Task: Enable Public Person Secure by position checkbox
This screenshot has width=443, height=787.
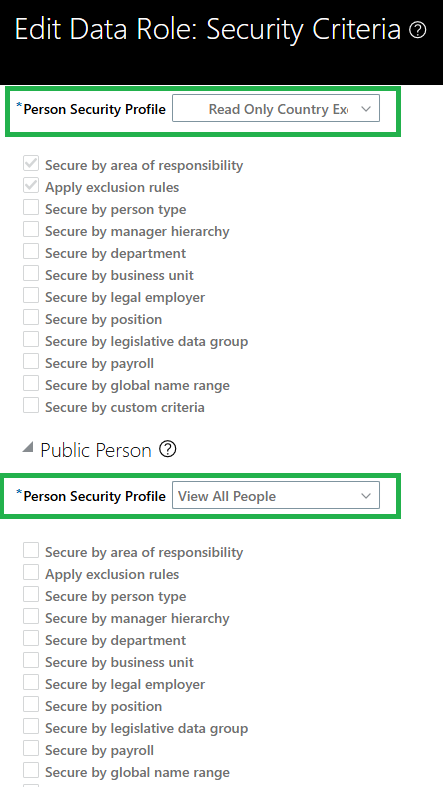Action: (x=31, y=705)
